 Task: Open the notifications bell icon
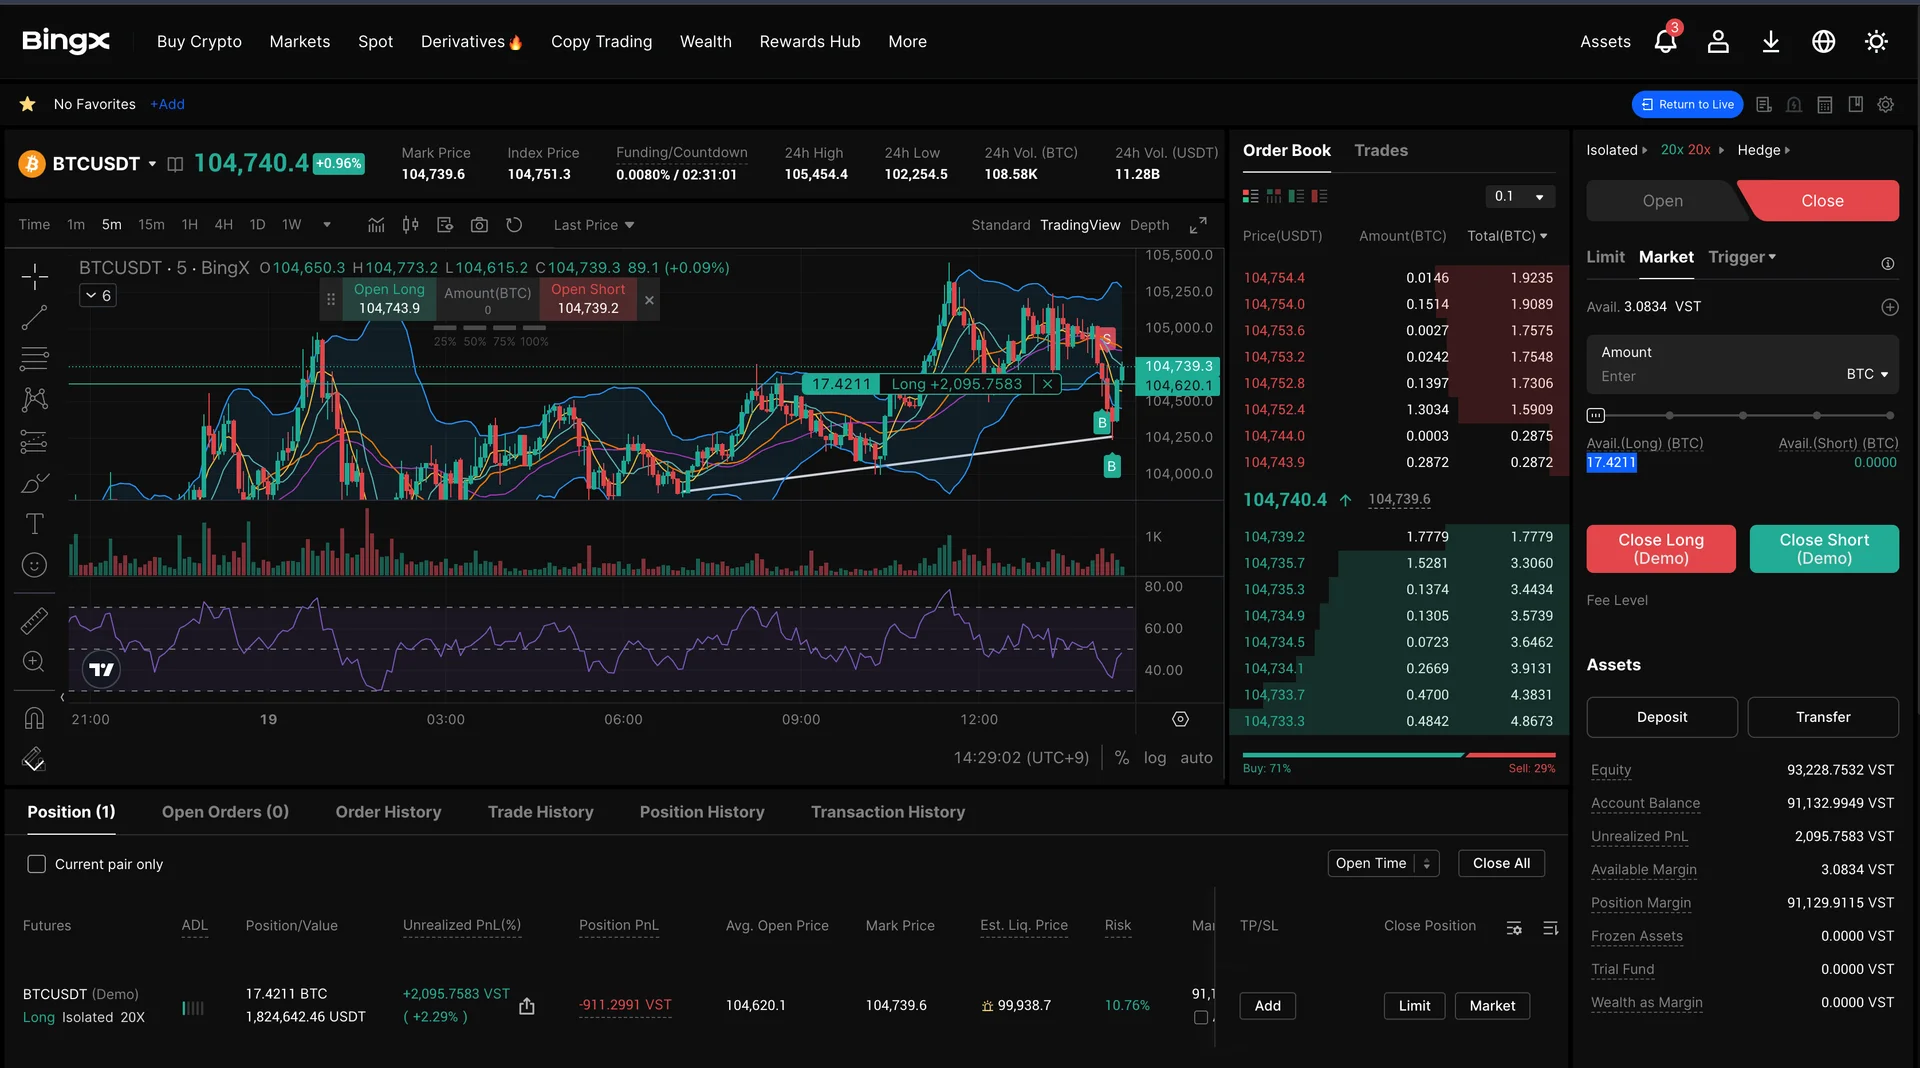1665,42
